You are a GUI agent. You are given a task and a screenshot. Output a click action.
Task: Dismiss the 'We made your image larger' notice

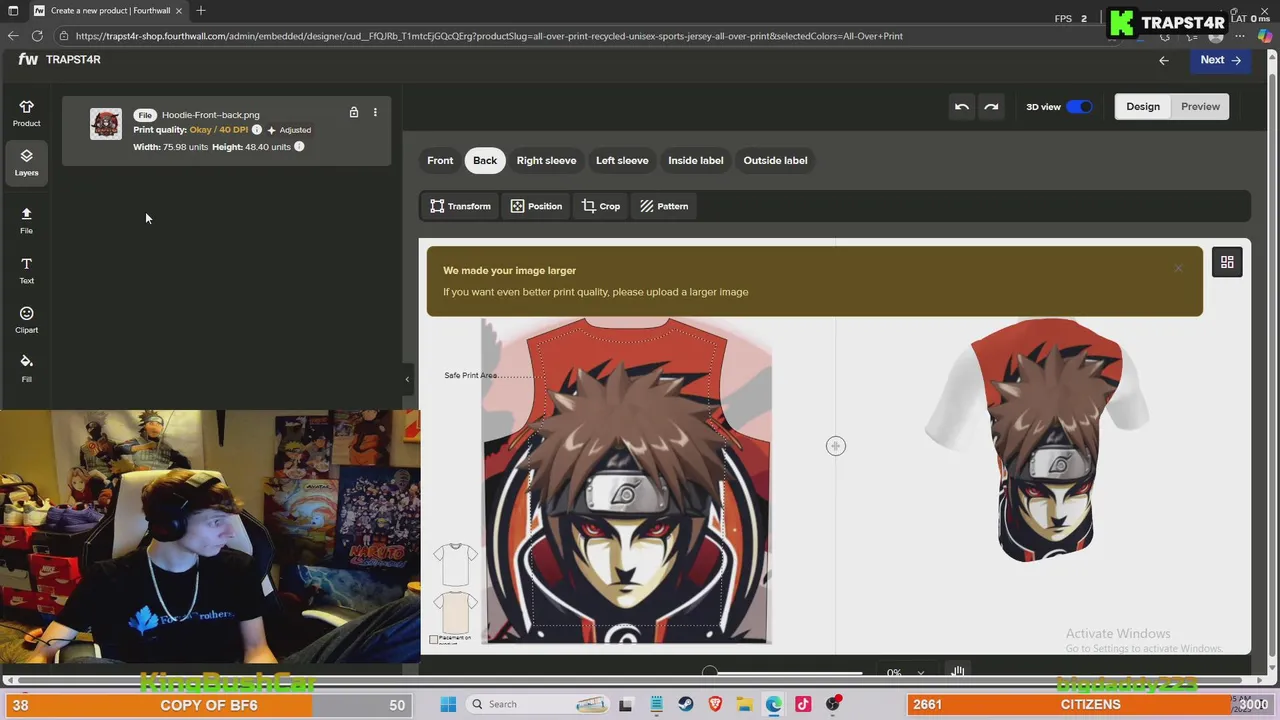click(1178, 268)
